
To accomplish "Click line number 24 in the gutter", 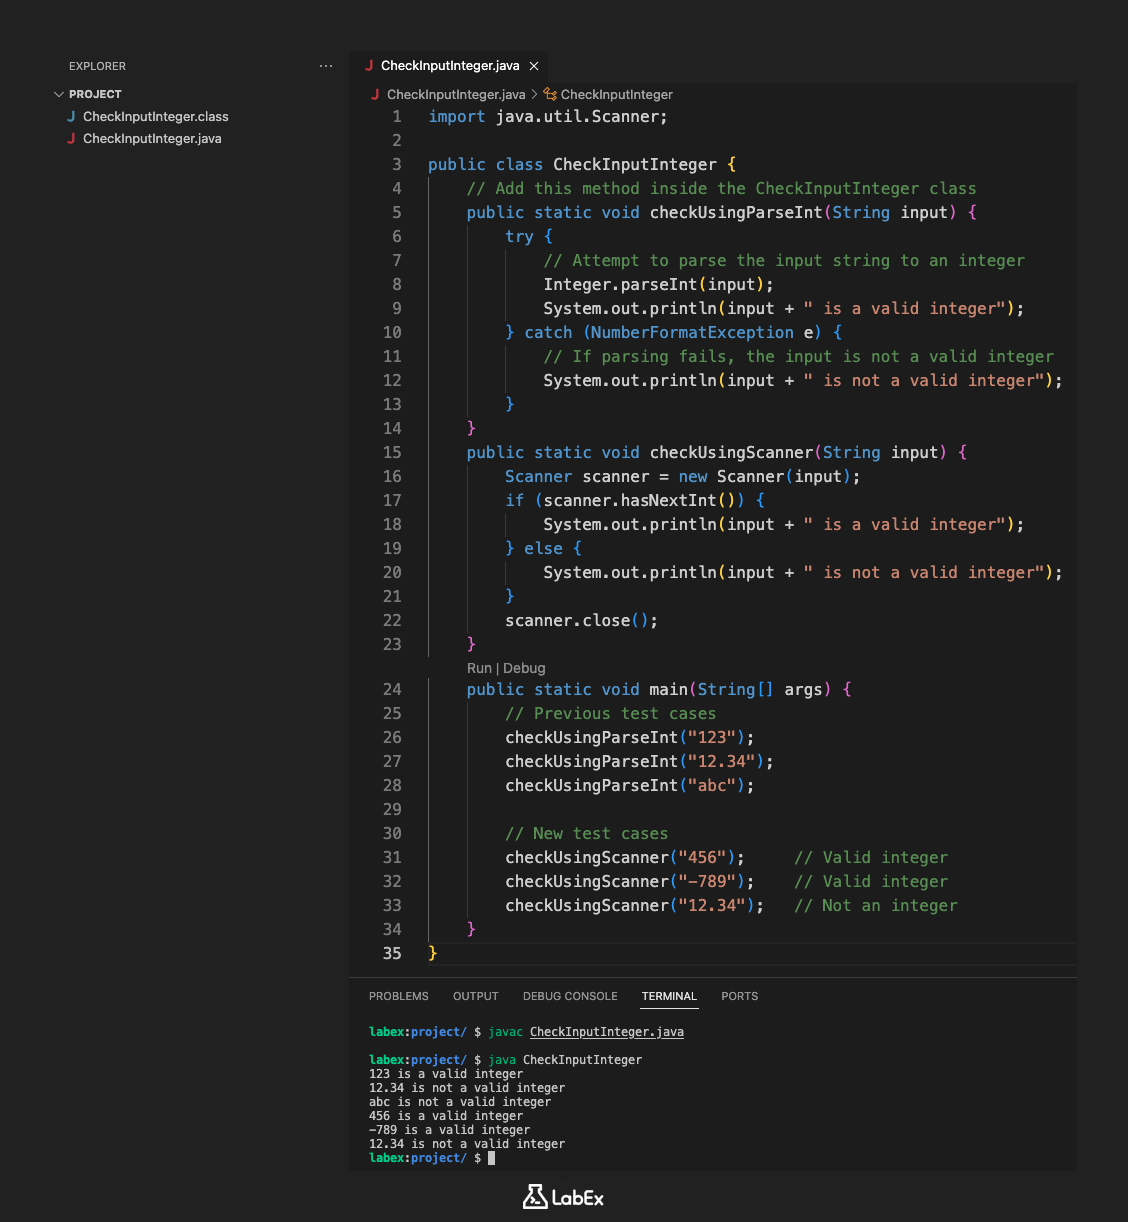I will coord(392,690).
